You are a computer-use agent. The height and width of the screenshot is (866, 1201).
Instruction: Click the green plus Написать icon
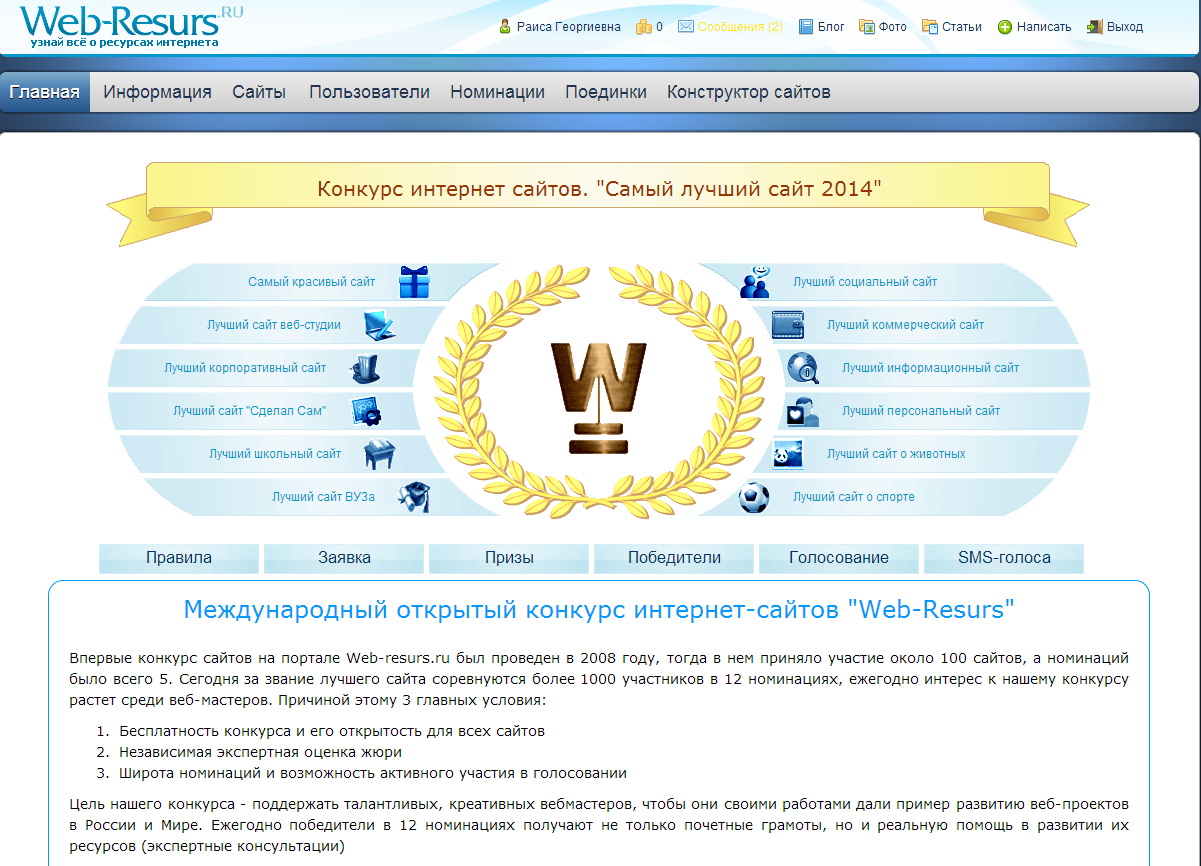tap(1005, 27)
